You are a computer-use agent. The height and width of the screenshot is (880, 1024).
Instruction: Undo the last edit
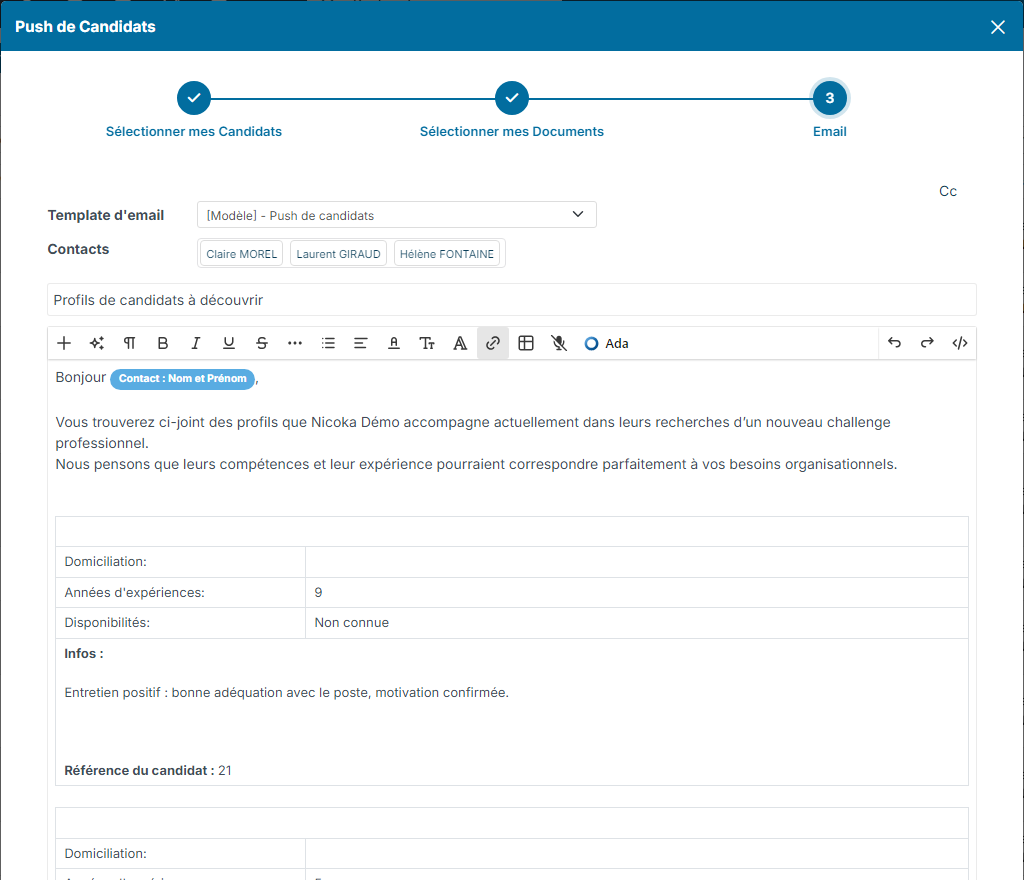(x=894, y=343)
